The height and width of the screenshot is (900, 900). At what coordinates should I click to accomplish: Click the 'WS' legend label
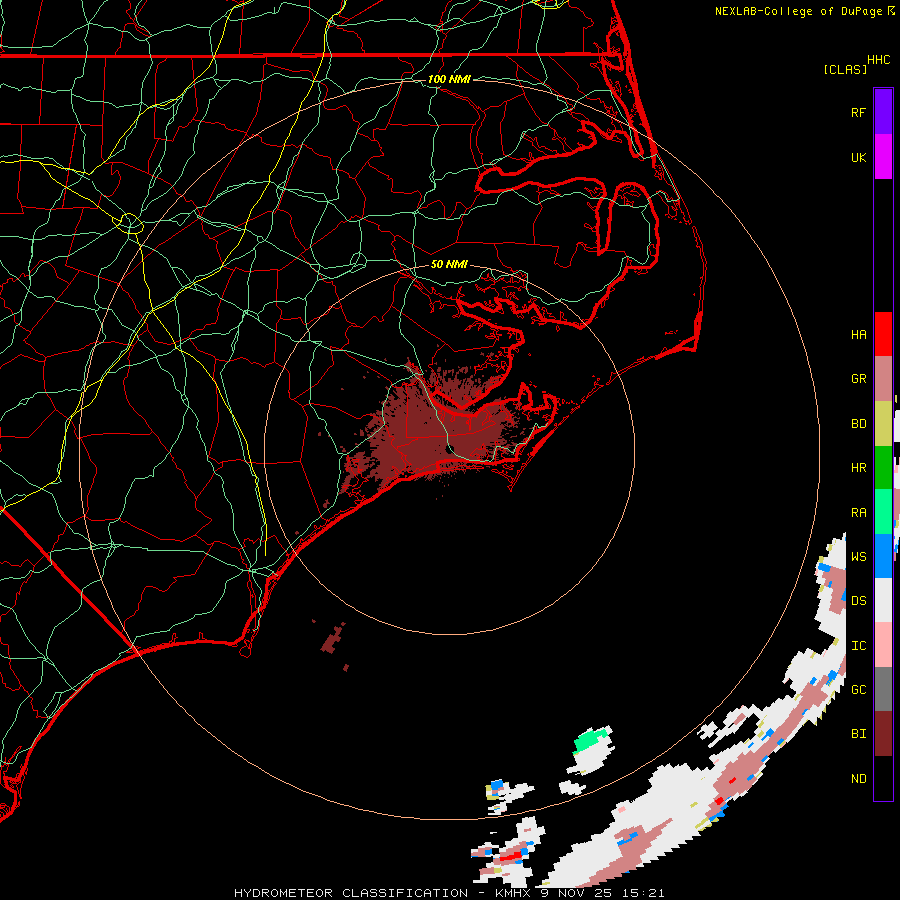tap(858, 556)
